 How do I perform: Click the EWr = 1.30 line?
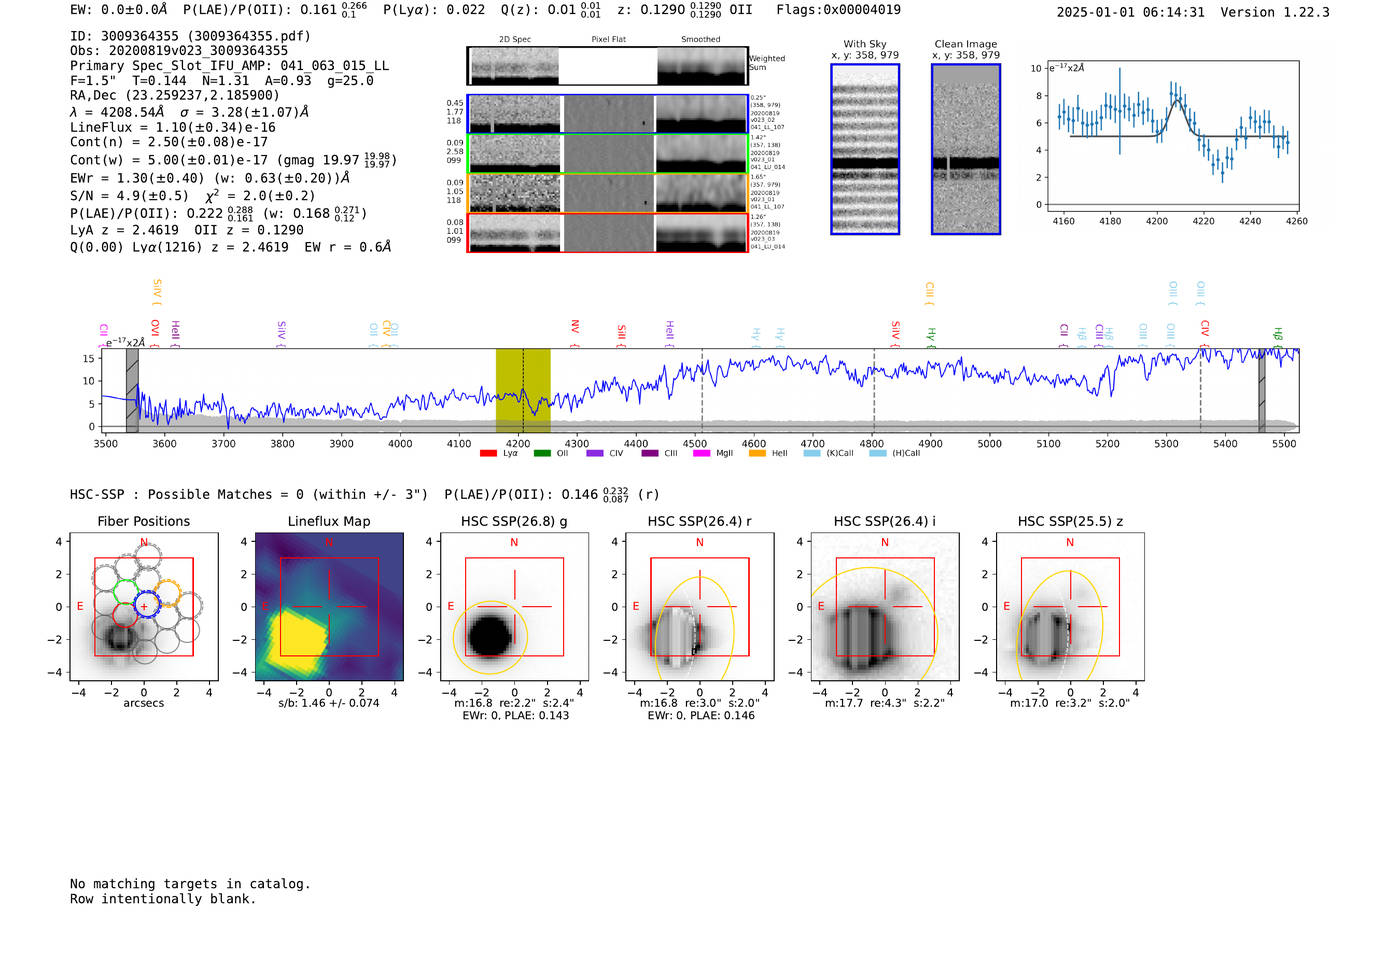point(210,178)
